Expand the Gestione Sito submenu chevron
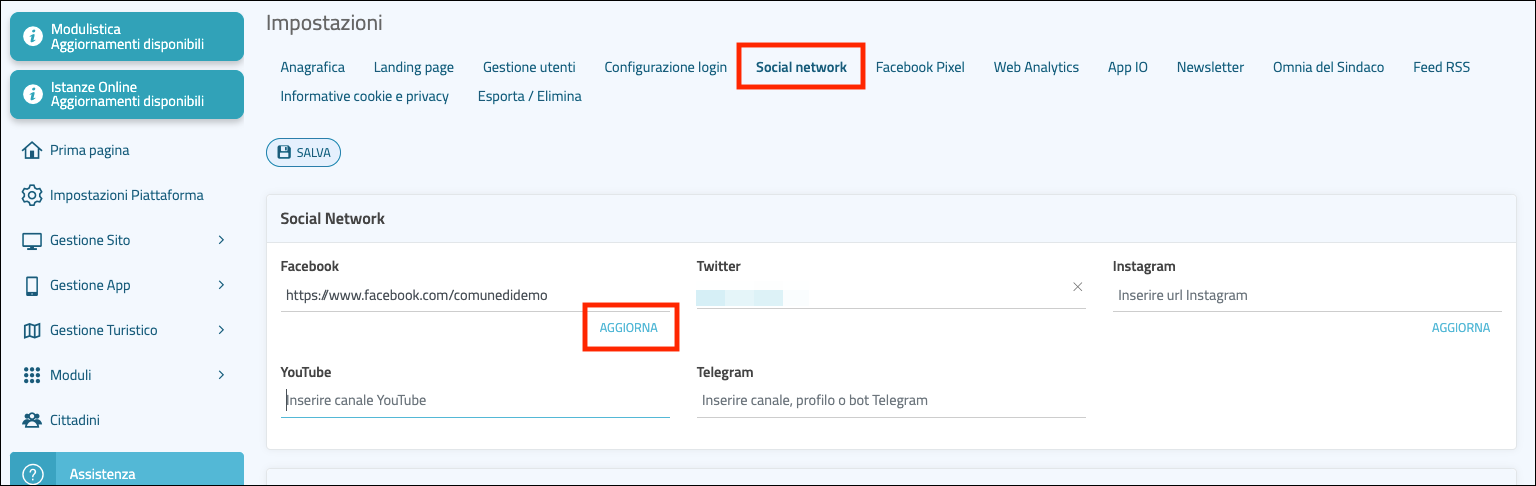Screen dimensions: 1536x486 tap(221, 240)
